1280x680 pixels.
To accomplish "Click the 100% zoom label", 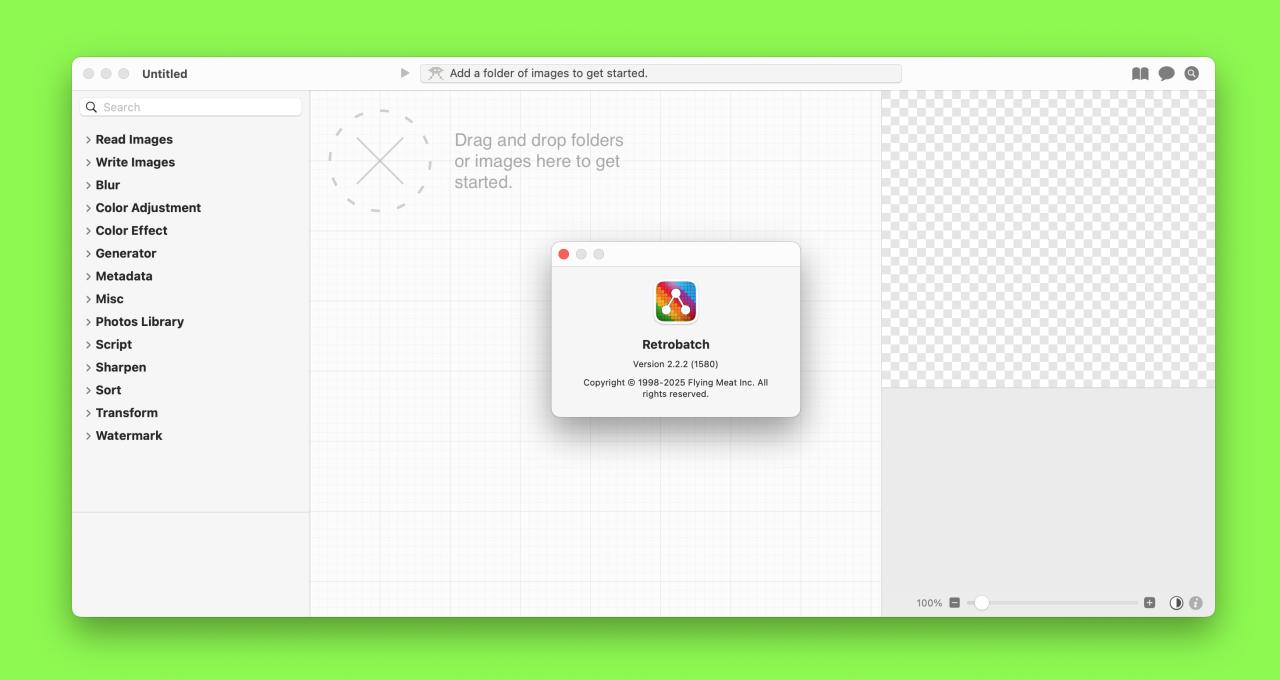I will pos(929,603).
